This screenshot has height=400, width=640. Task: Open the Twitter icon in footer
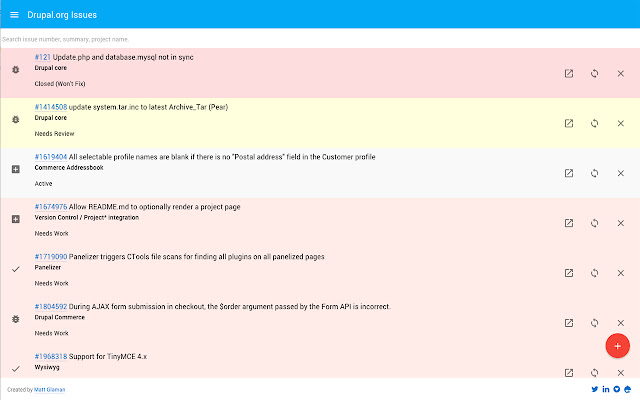click(595, 389)
